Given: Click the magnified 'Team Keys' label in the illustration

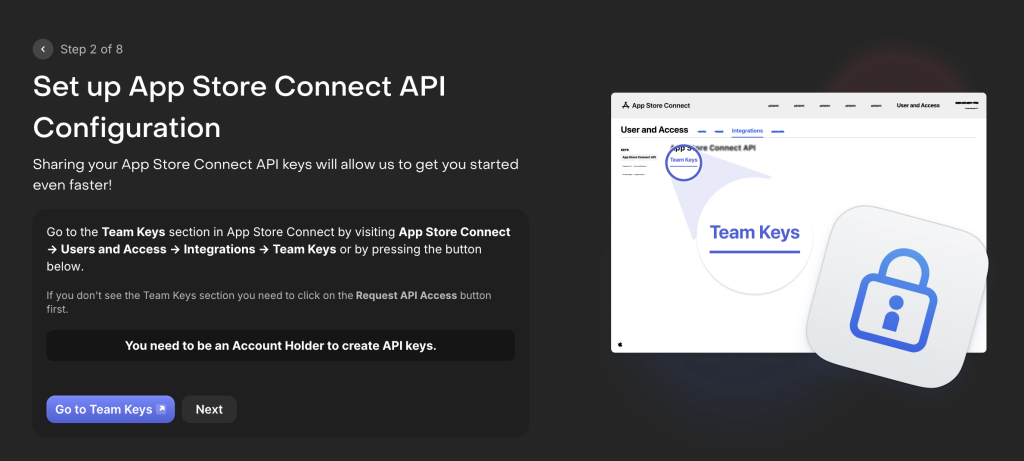Looking at the screenshot, I should click(754, 232).
